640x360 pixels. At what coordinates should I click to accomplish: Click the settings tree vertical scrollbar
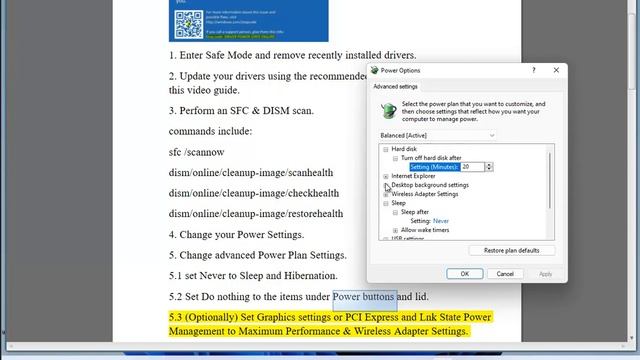coord(550,180)
